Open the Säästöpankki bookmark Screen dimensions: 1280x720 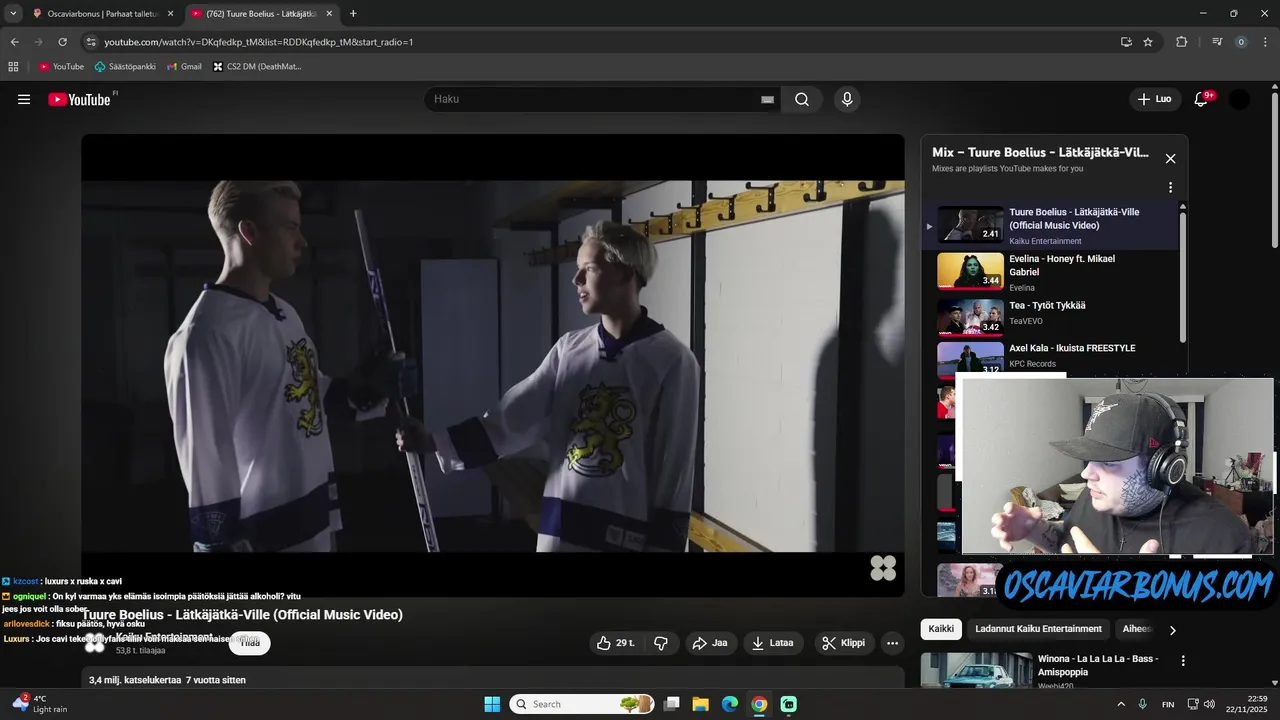tap(125, 67)
